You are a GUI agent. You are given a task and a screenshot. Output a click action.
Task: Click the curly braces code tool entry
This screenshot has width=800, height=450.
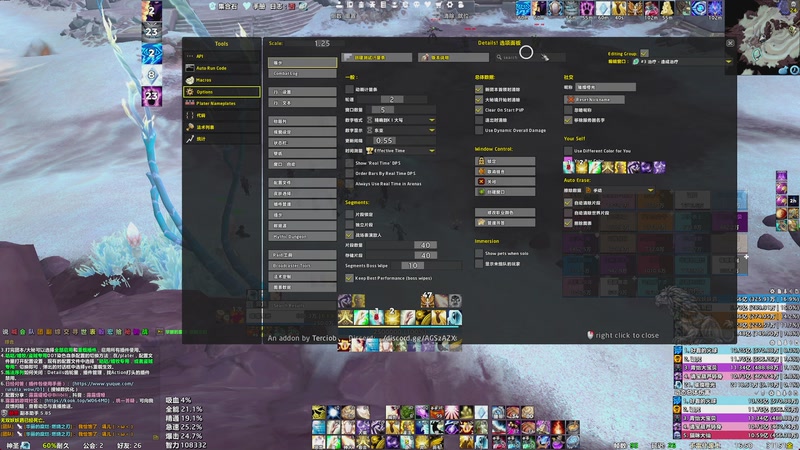[x=221, y=115]
